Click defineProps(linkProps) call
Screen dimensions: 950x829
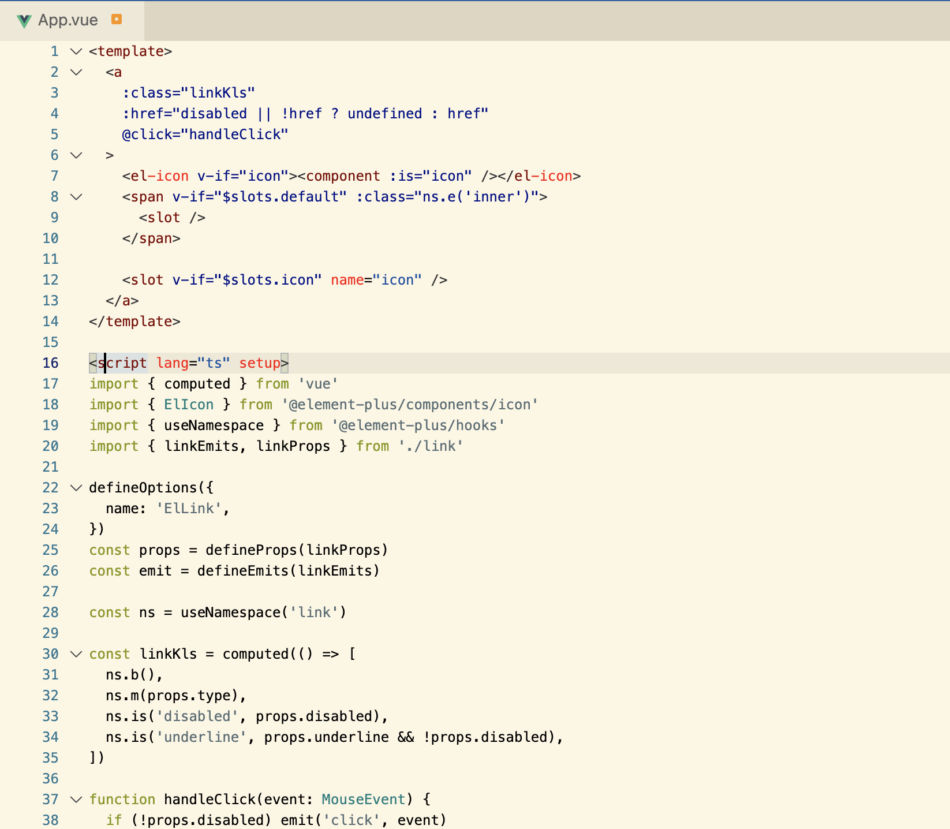(297, 550)
